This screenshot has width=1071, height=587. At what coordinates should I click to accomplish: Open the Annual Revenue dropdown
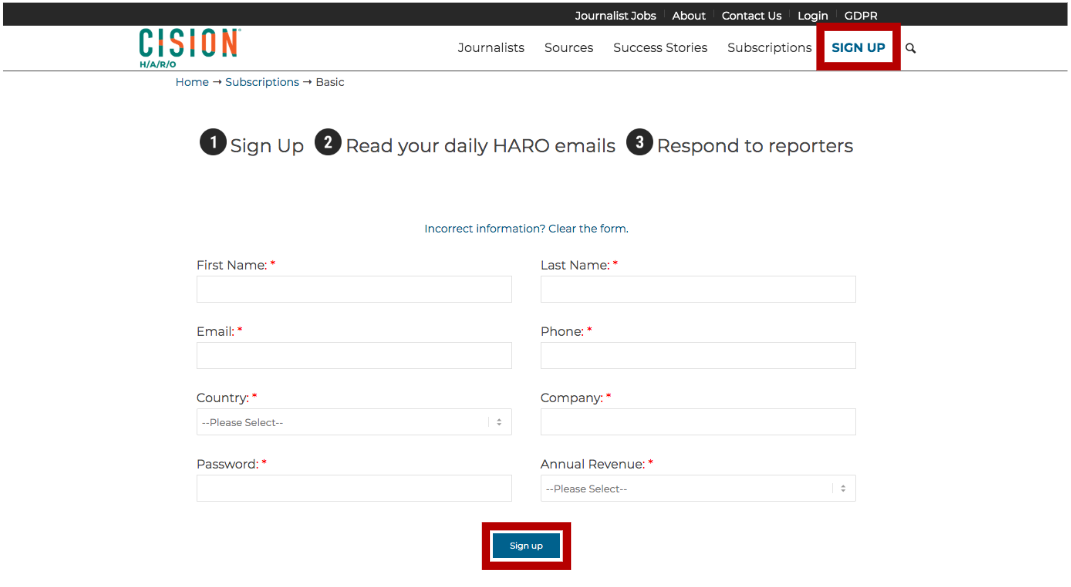tap(697, 489)
